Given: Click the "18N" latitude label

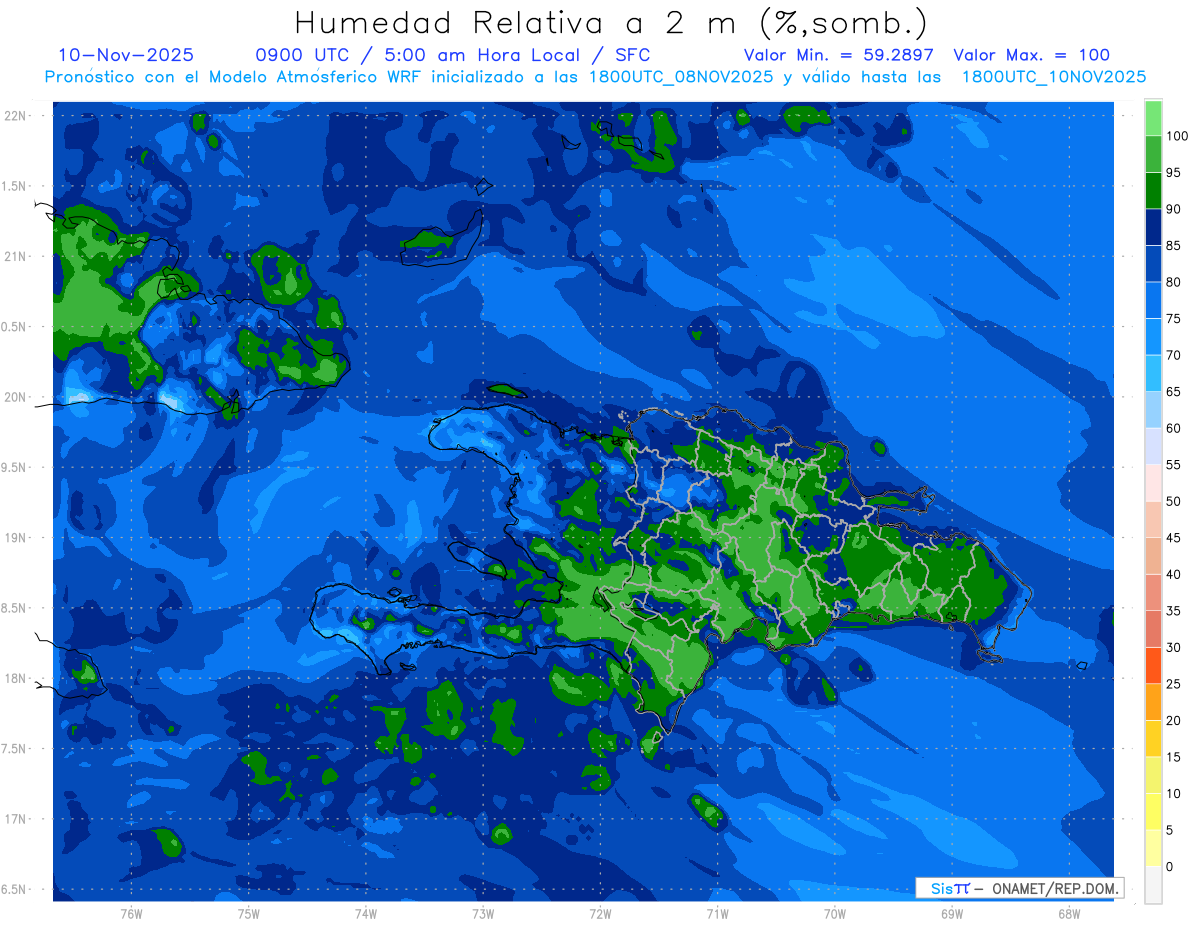Looking at the screenshot, I should [x=16, y=678].
